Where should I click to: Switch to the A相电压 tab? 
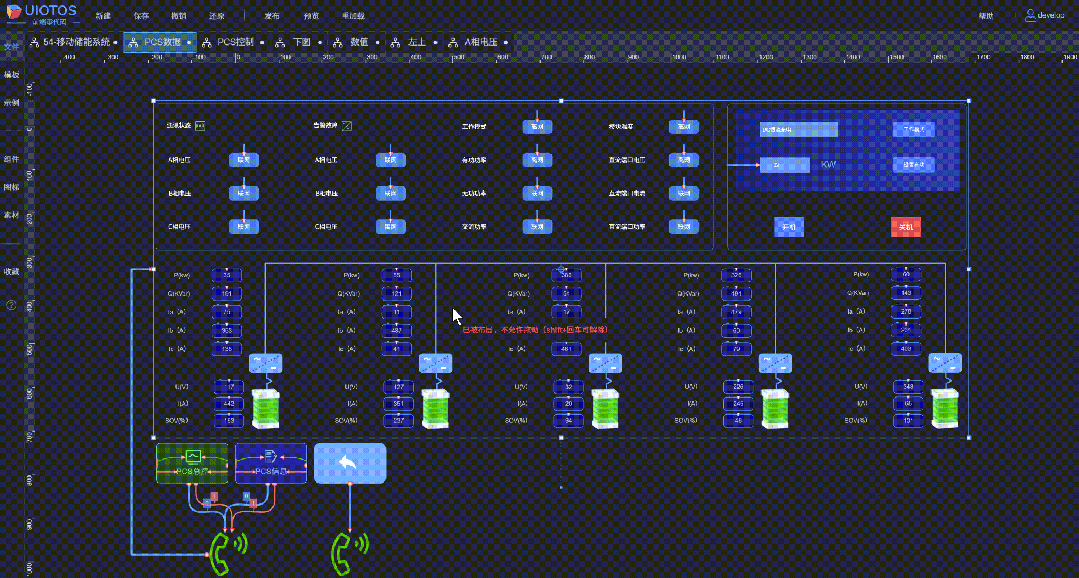pyautogui.click(x=480, y=42)
